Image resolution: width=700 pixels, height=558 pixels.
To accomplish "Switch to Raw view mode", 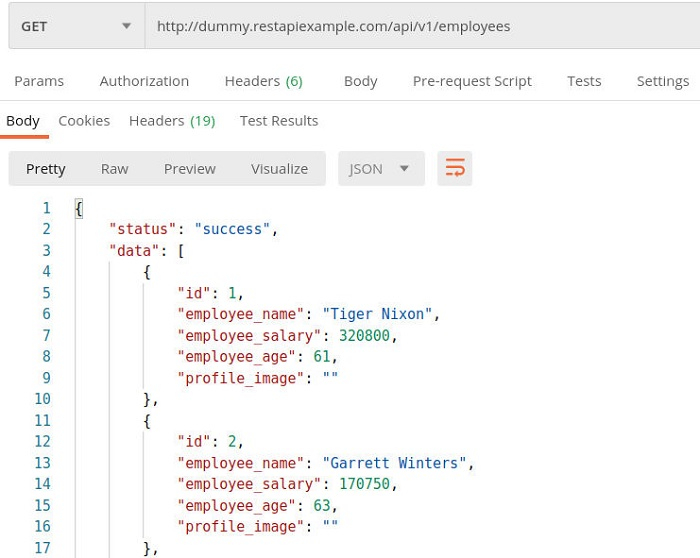I will (114, 169).
